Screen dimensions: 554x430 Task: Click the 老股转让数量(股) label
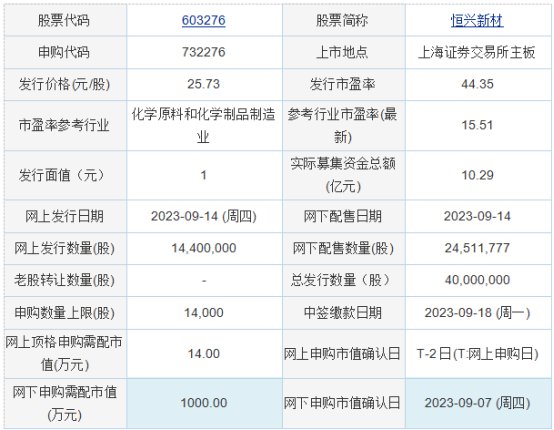tap(64, 280)
